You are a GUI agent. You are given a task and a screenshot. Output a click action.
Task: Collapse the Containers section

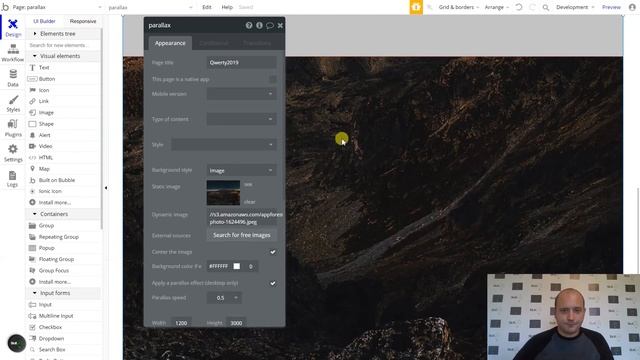coord(35,214)
